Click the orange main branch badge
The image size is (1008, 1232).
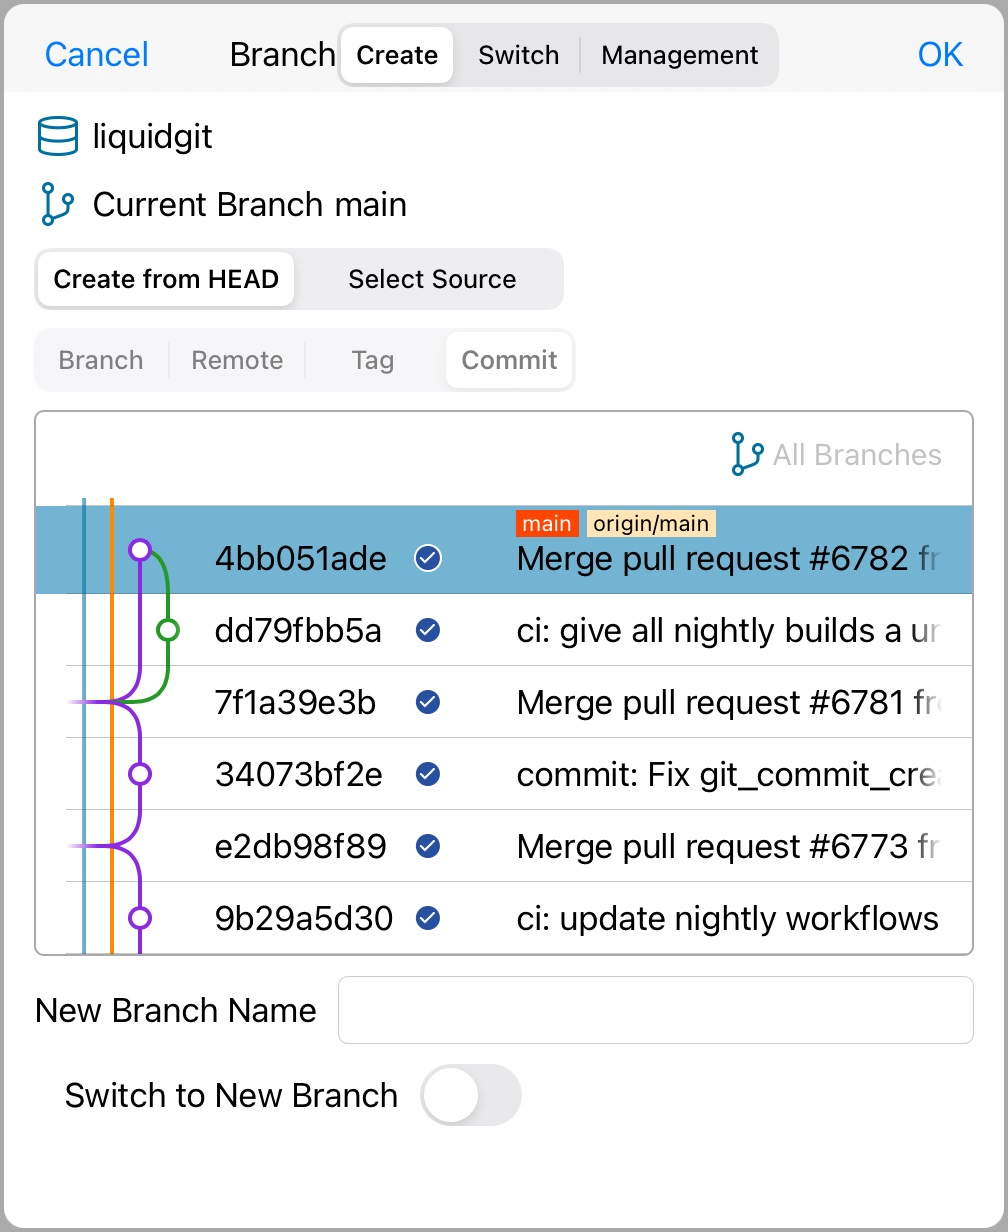(547, 522)
